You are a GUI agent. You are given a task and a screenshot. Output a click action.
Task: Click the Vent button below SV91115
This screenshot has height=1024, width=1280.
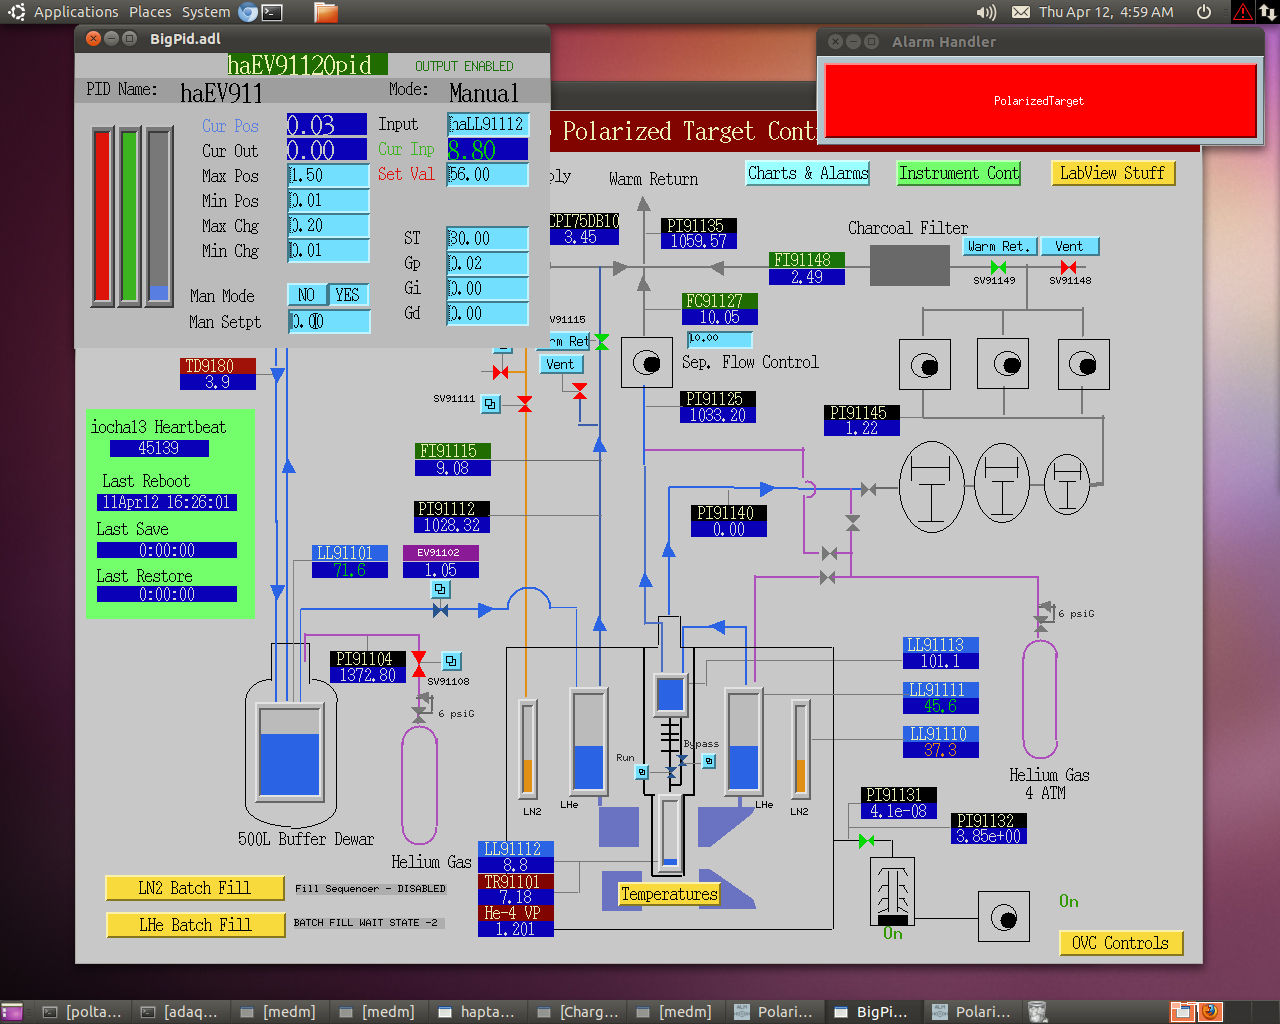560,364
